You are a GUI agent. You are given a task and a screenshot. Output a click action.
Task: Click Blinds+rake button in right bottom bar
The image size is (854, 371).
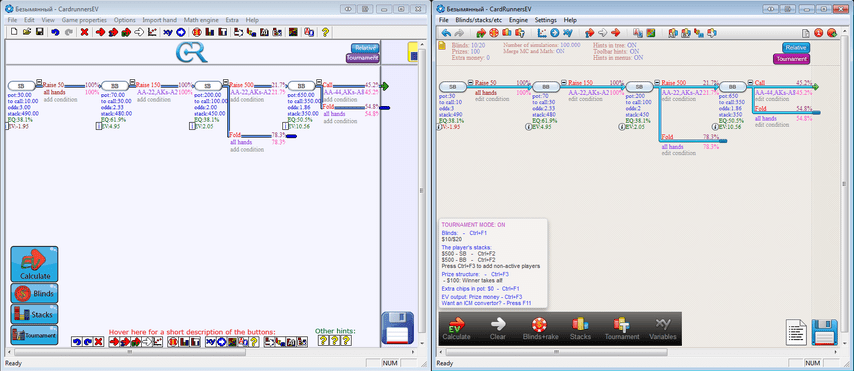pyautogui.click(x=539, y=329)
